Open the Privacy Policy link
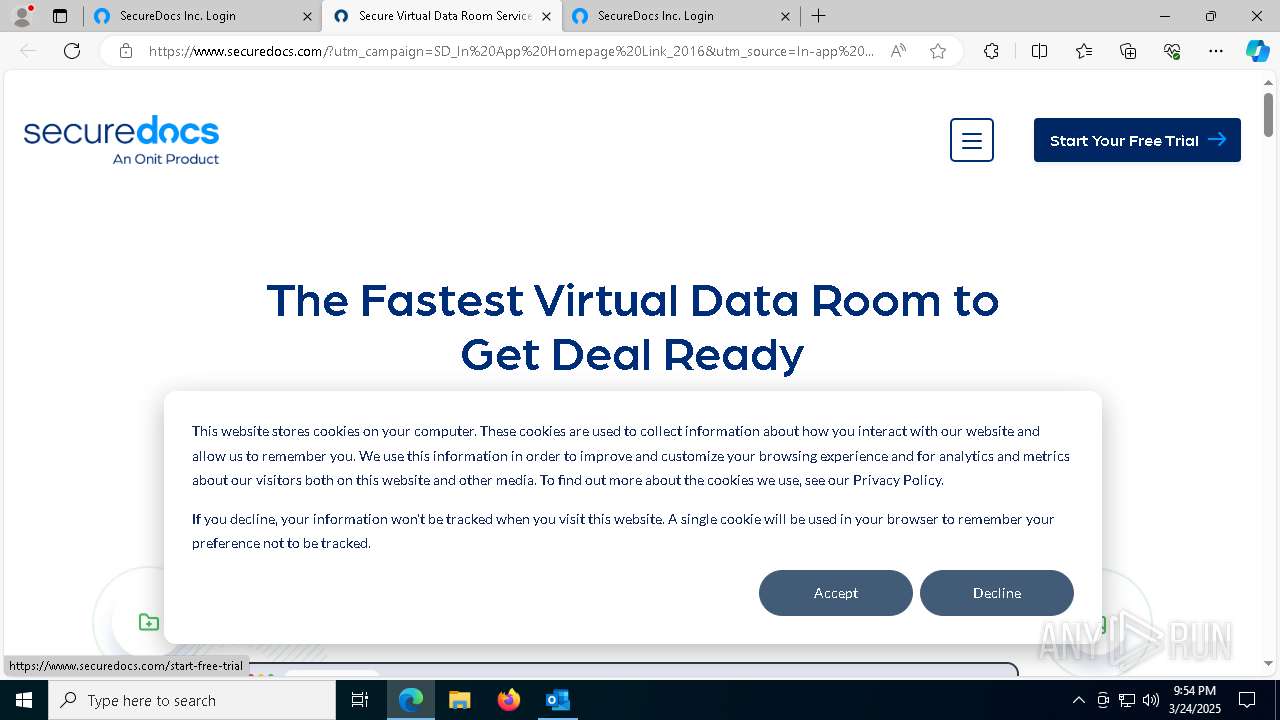 coord(897,480)
